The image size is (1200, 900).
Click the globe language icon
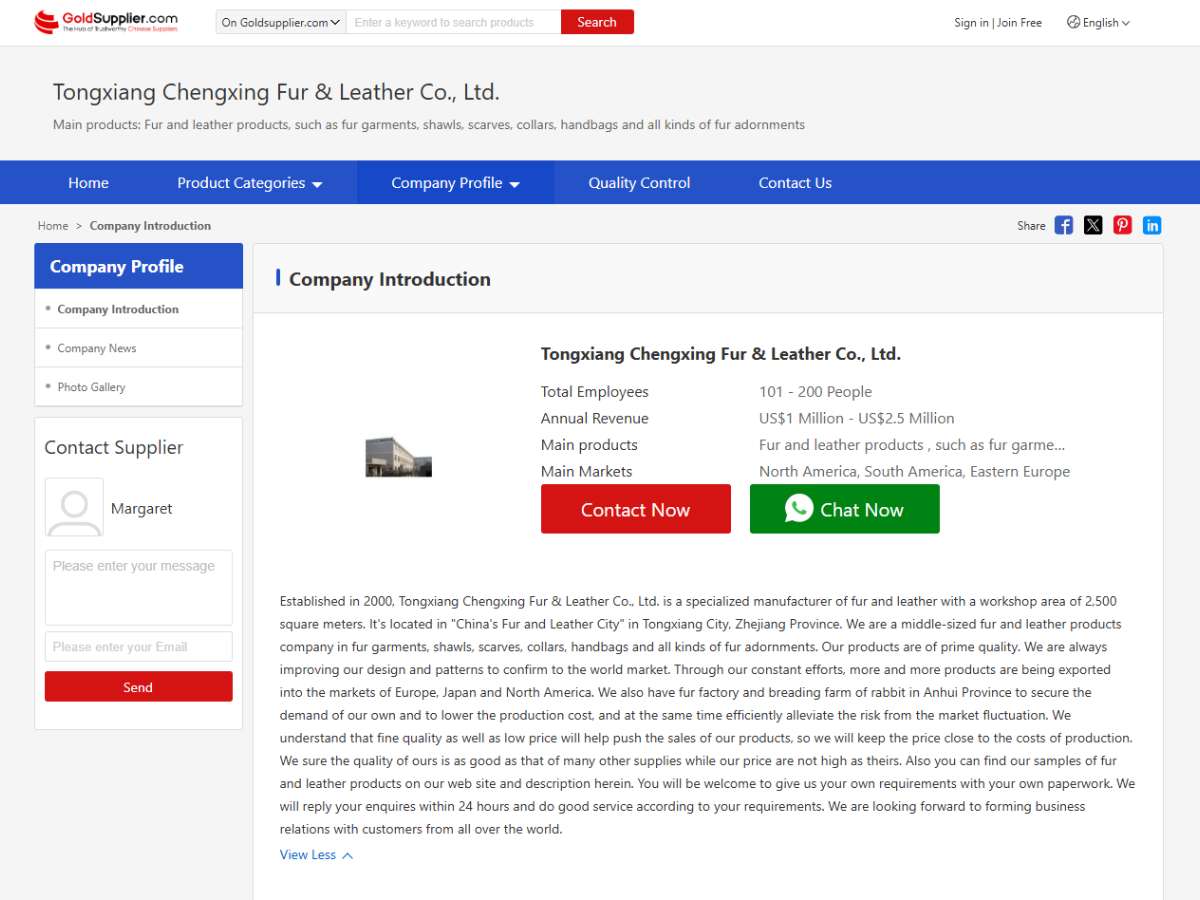1073,22
